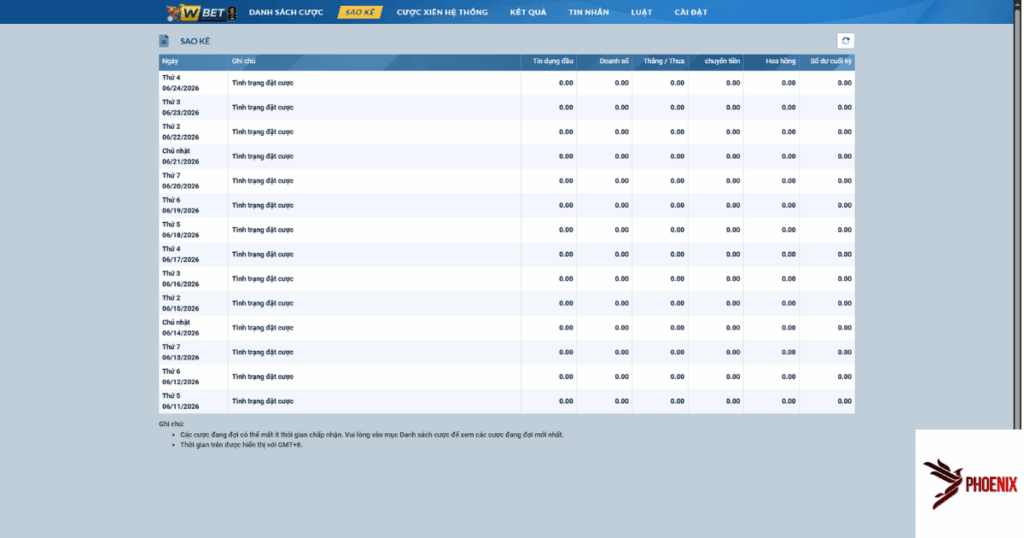Open Tình trạng đặt cược for 06/23/2026
The width and height of the screenshot is (1024, 538).
pos(263,108)
